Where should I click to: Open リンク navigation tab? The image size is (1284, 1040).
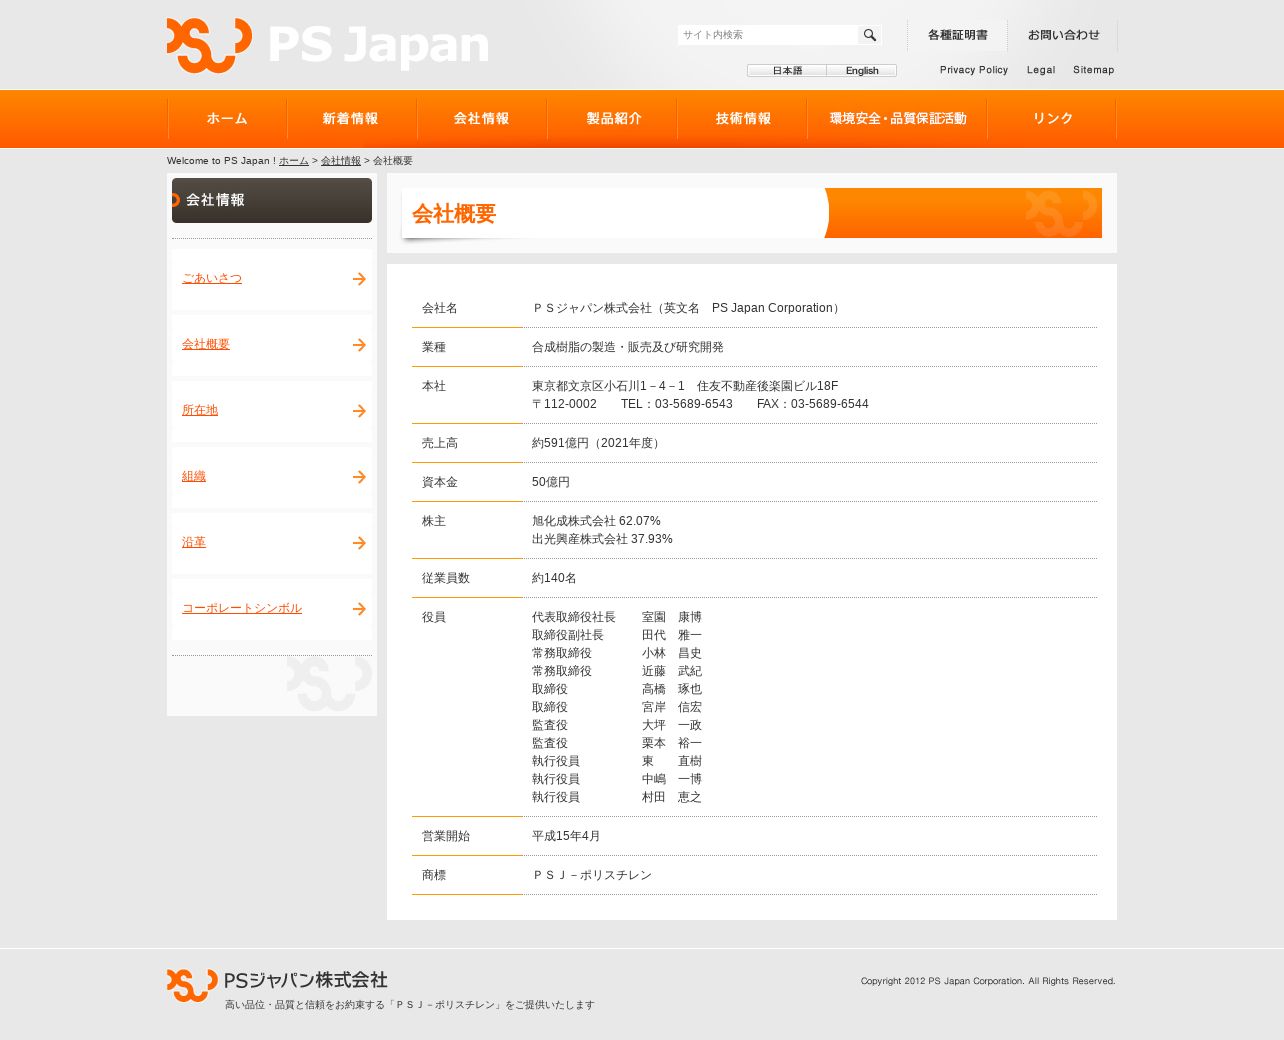pos(1052,119)
